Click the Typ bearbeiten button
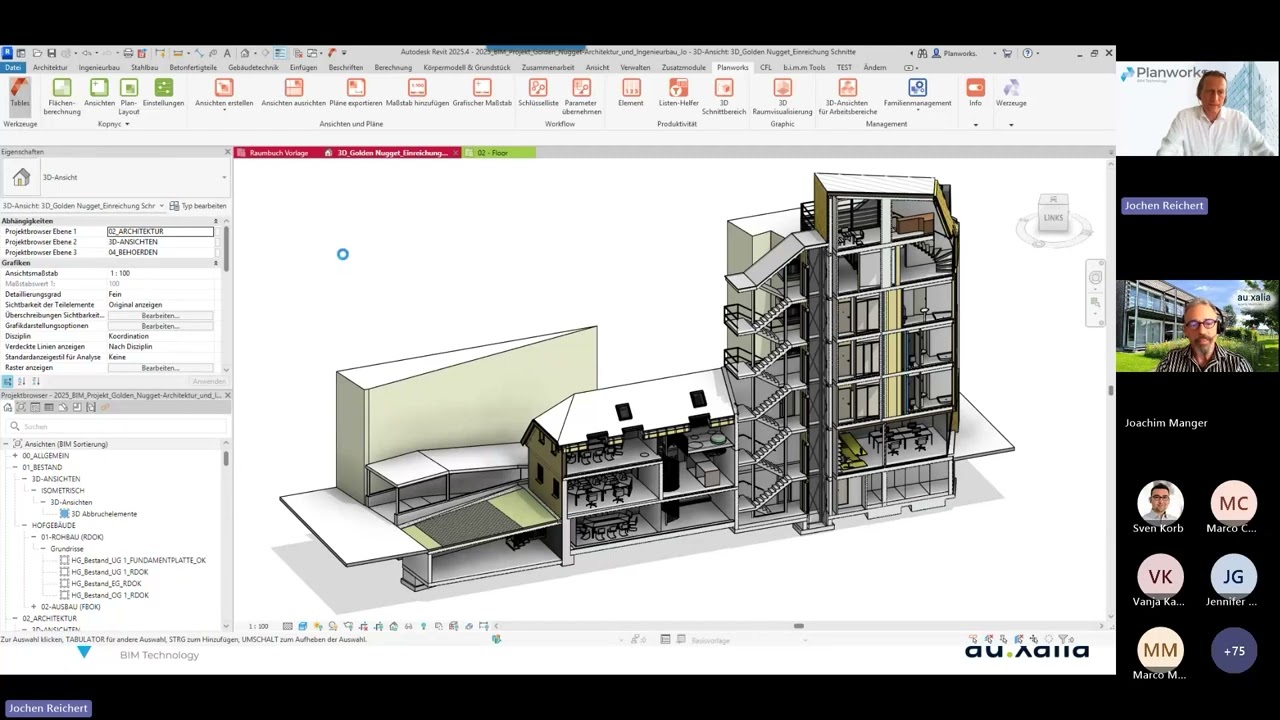This screenshot has width=1280, height=720. (198, 205)
